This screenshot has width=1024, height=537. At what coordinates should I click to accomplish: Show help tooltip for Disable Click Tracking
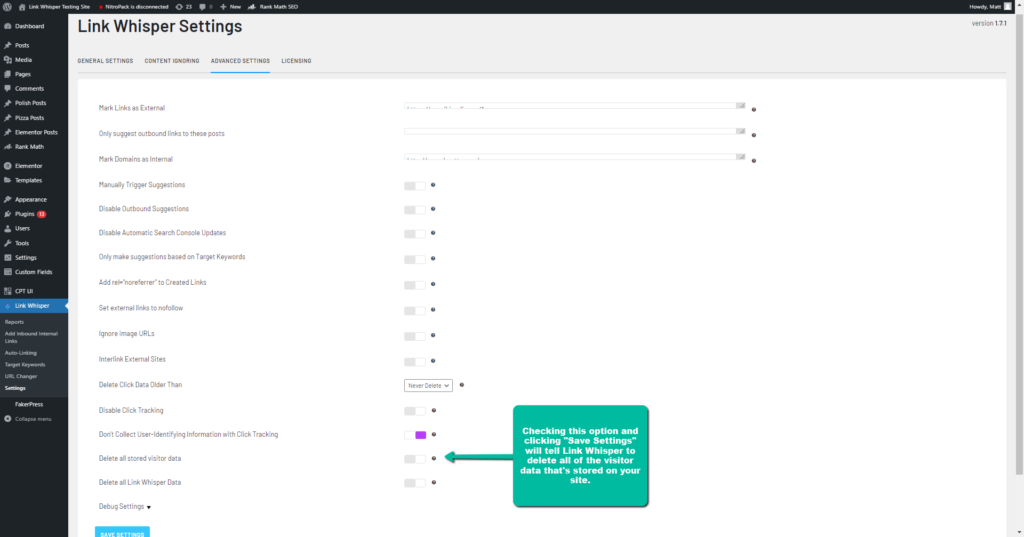click(434, 410)
